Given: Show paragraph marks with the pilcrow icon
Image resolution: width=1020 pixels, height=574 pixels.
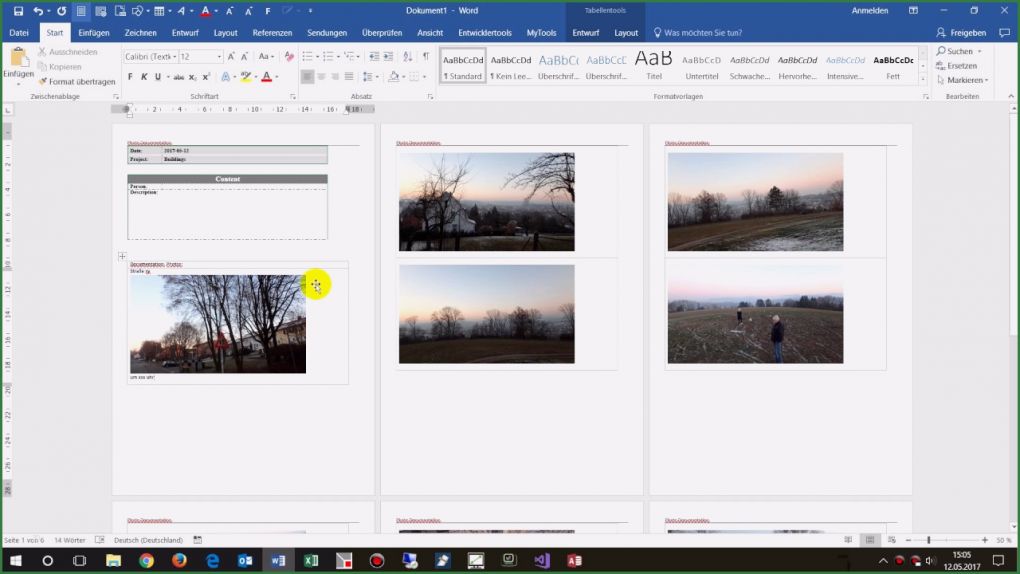Looking at the screenshot, I should (425, 57).
